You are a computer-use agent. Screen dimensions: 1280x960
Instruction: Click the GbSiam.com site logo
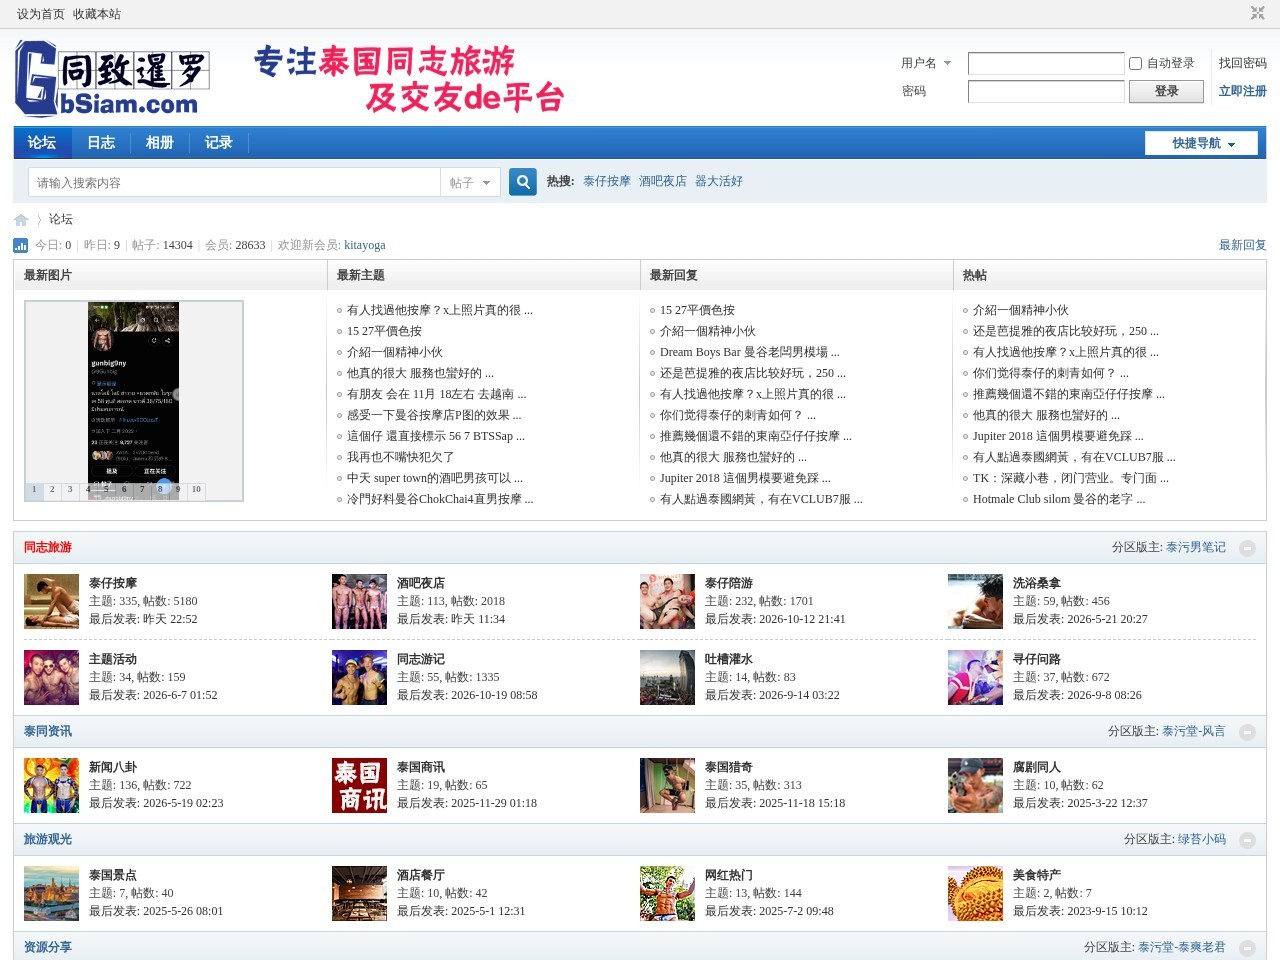(x=111, y=79)
